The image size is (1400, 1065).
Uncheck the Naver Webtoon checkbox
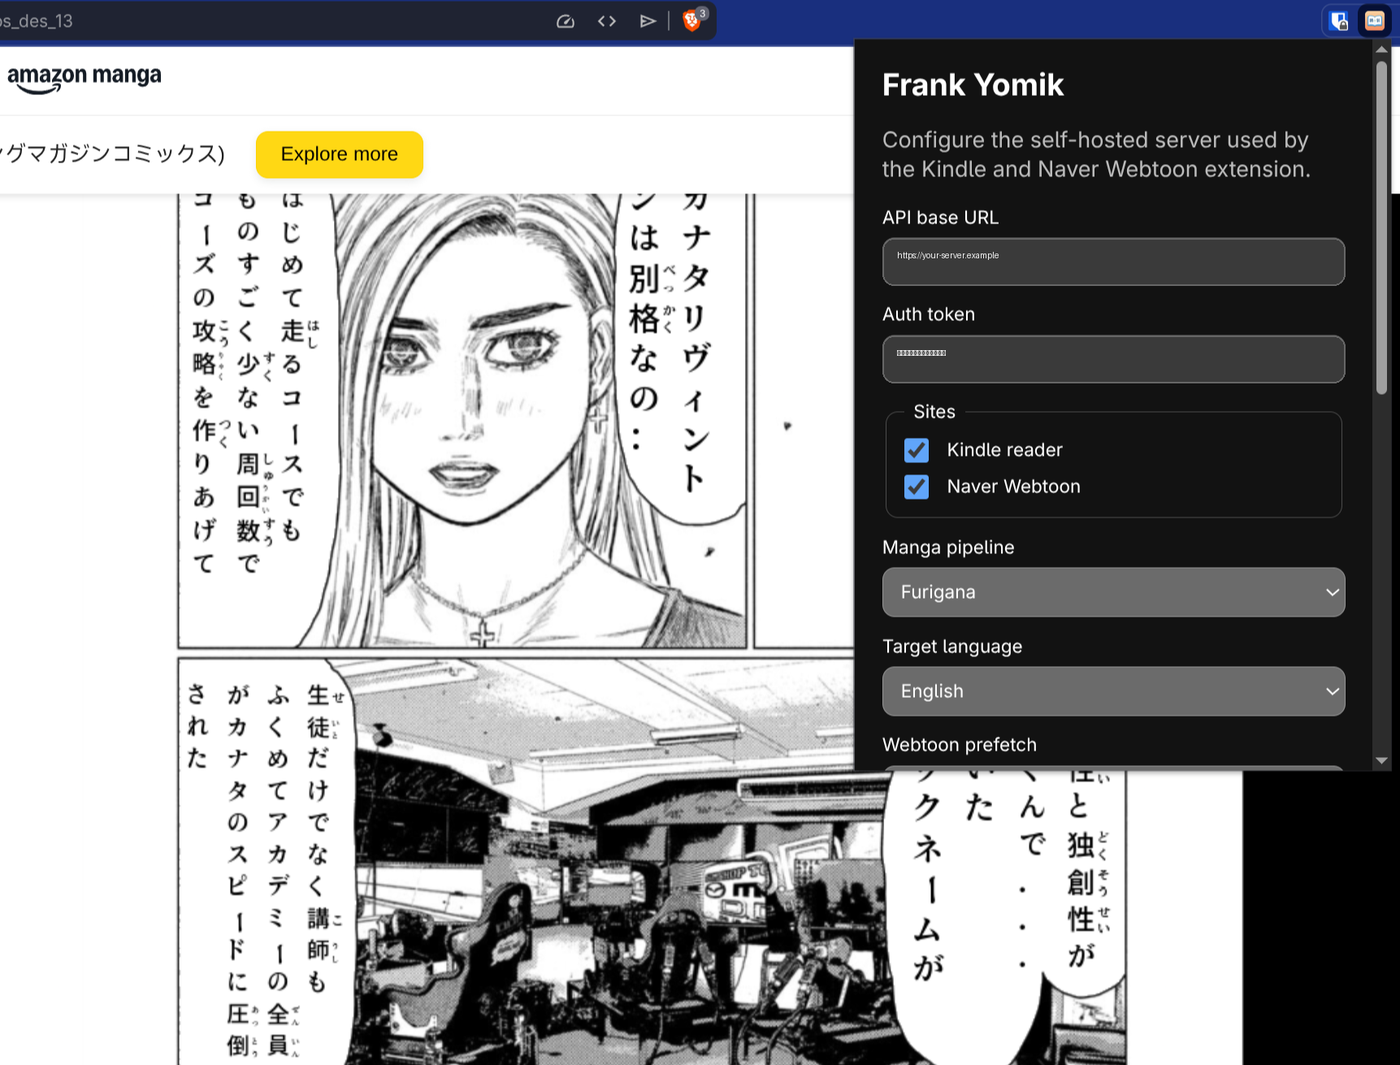point(916,487)
